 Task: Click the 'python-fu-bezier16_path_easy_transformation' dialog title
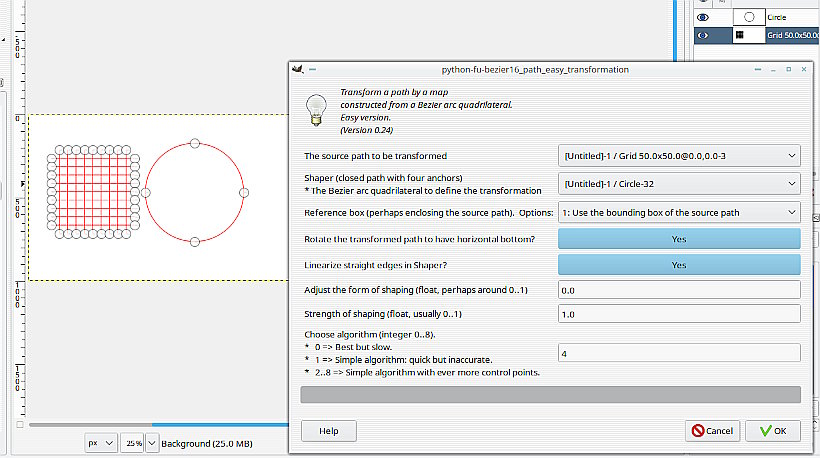pyautogui.click(x=535, y=70)
